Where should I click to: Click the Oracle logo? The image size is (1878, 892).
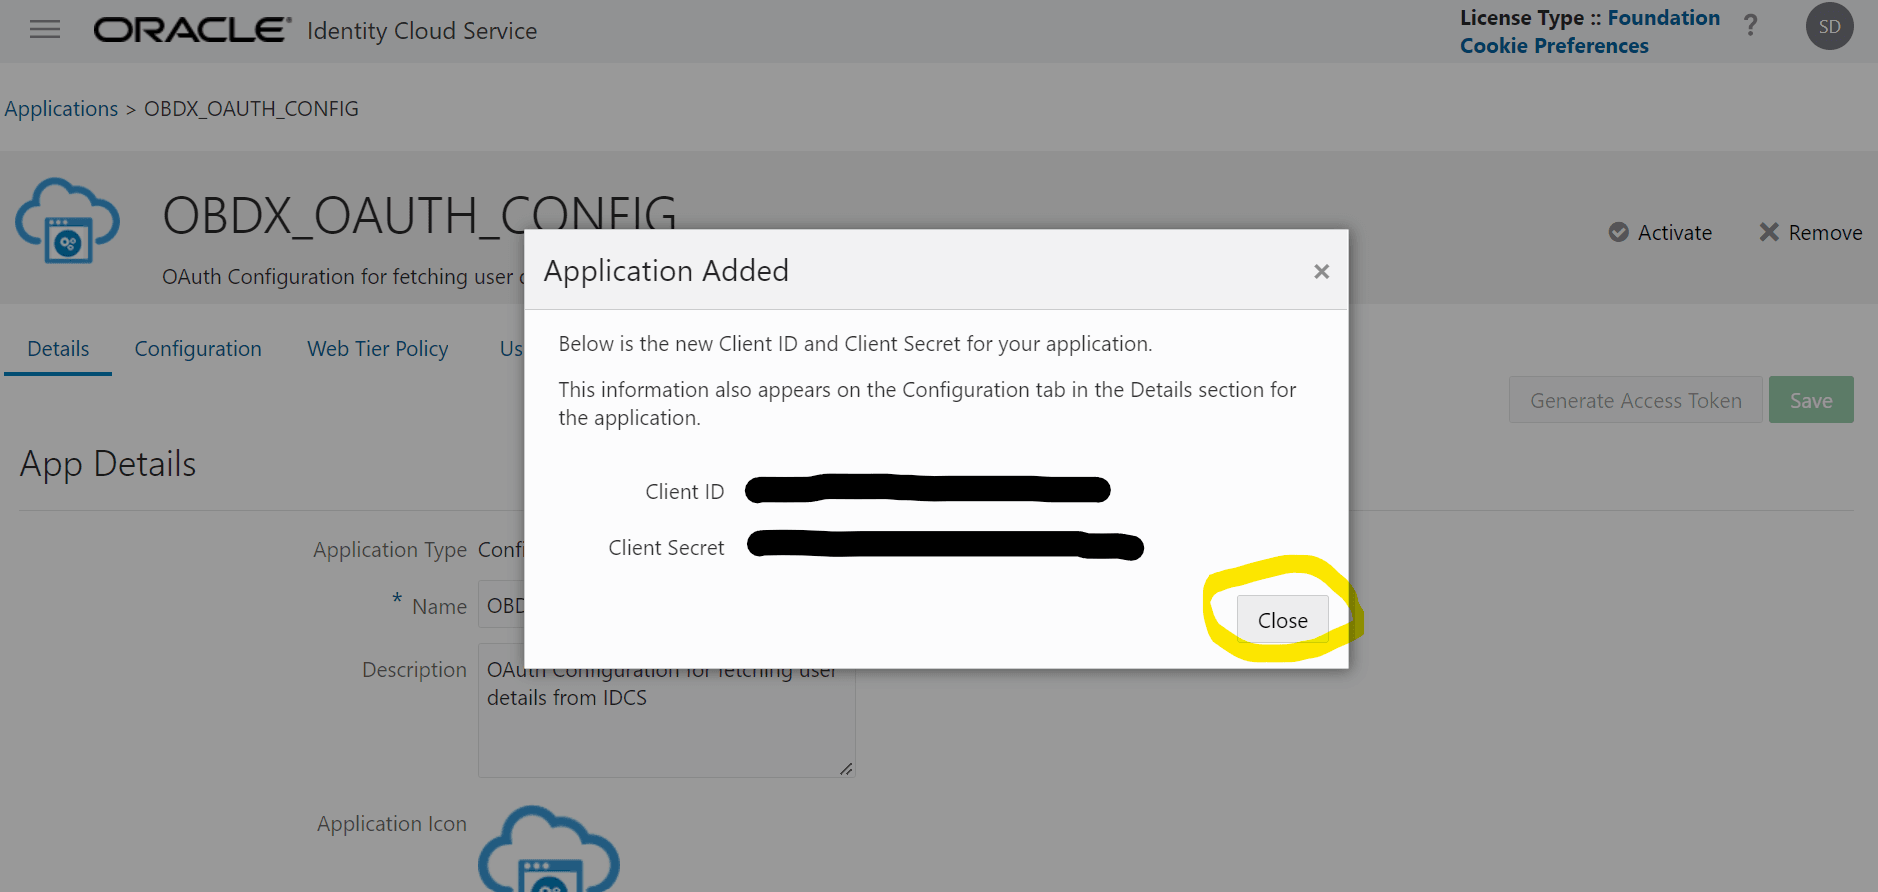tap(190, 29)
